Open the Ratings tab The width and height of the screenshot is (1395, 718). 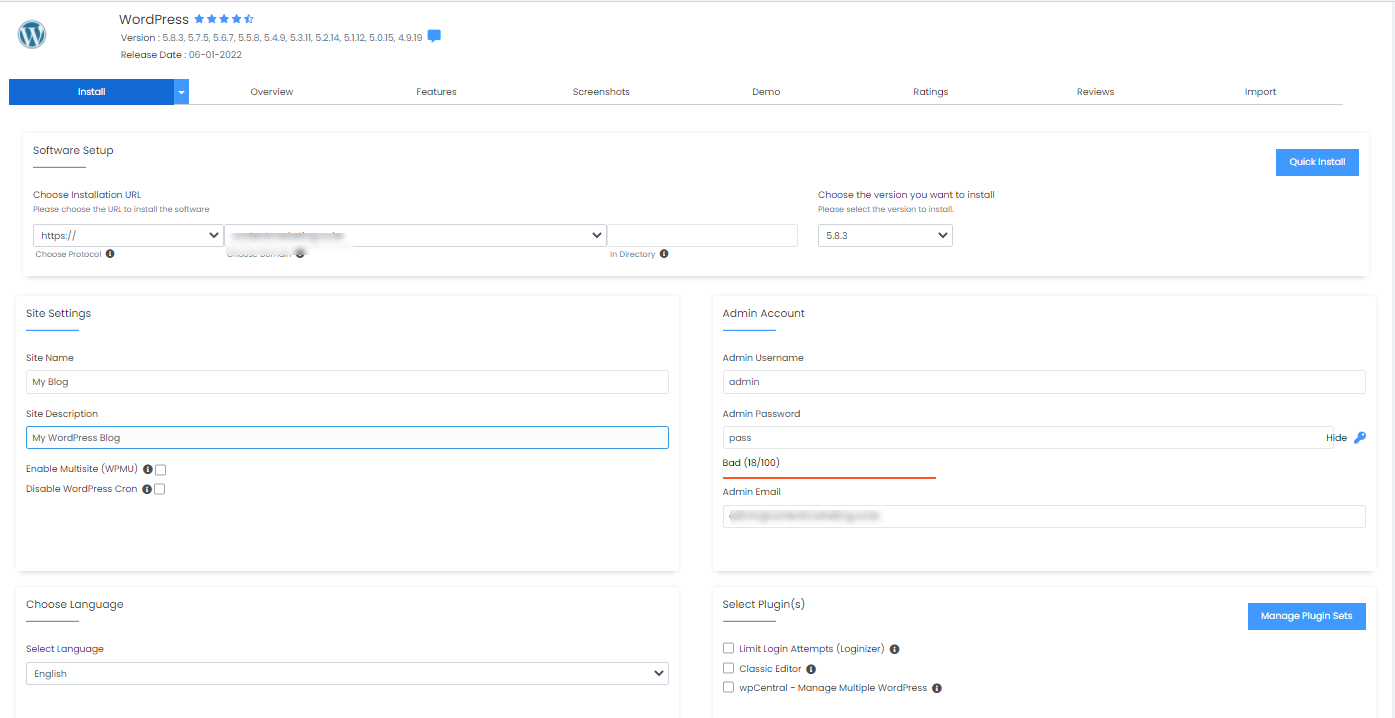(x=930, y=92)
